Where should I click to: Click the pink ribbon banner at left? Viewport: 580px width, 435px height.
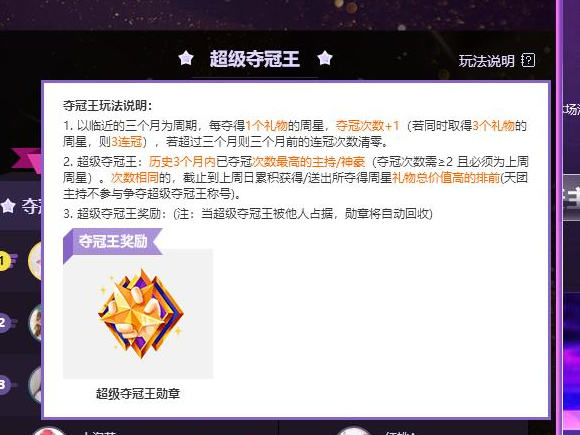(27, 160)
